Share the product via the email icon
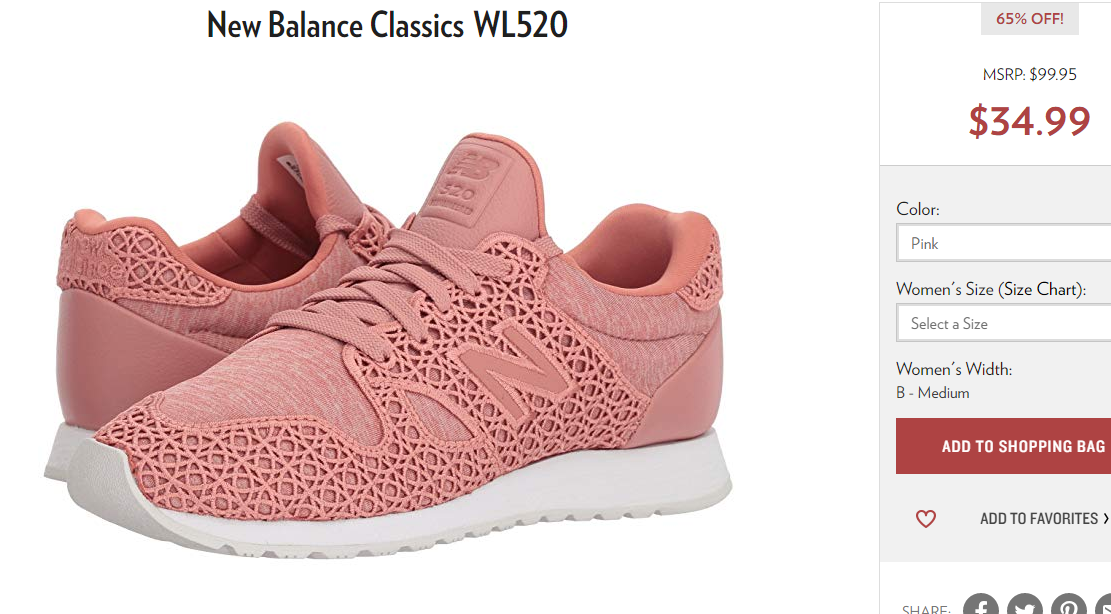The width and height of the screenshot is (1111, 614). pyautogui.click(x=1104, y=604)
